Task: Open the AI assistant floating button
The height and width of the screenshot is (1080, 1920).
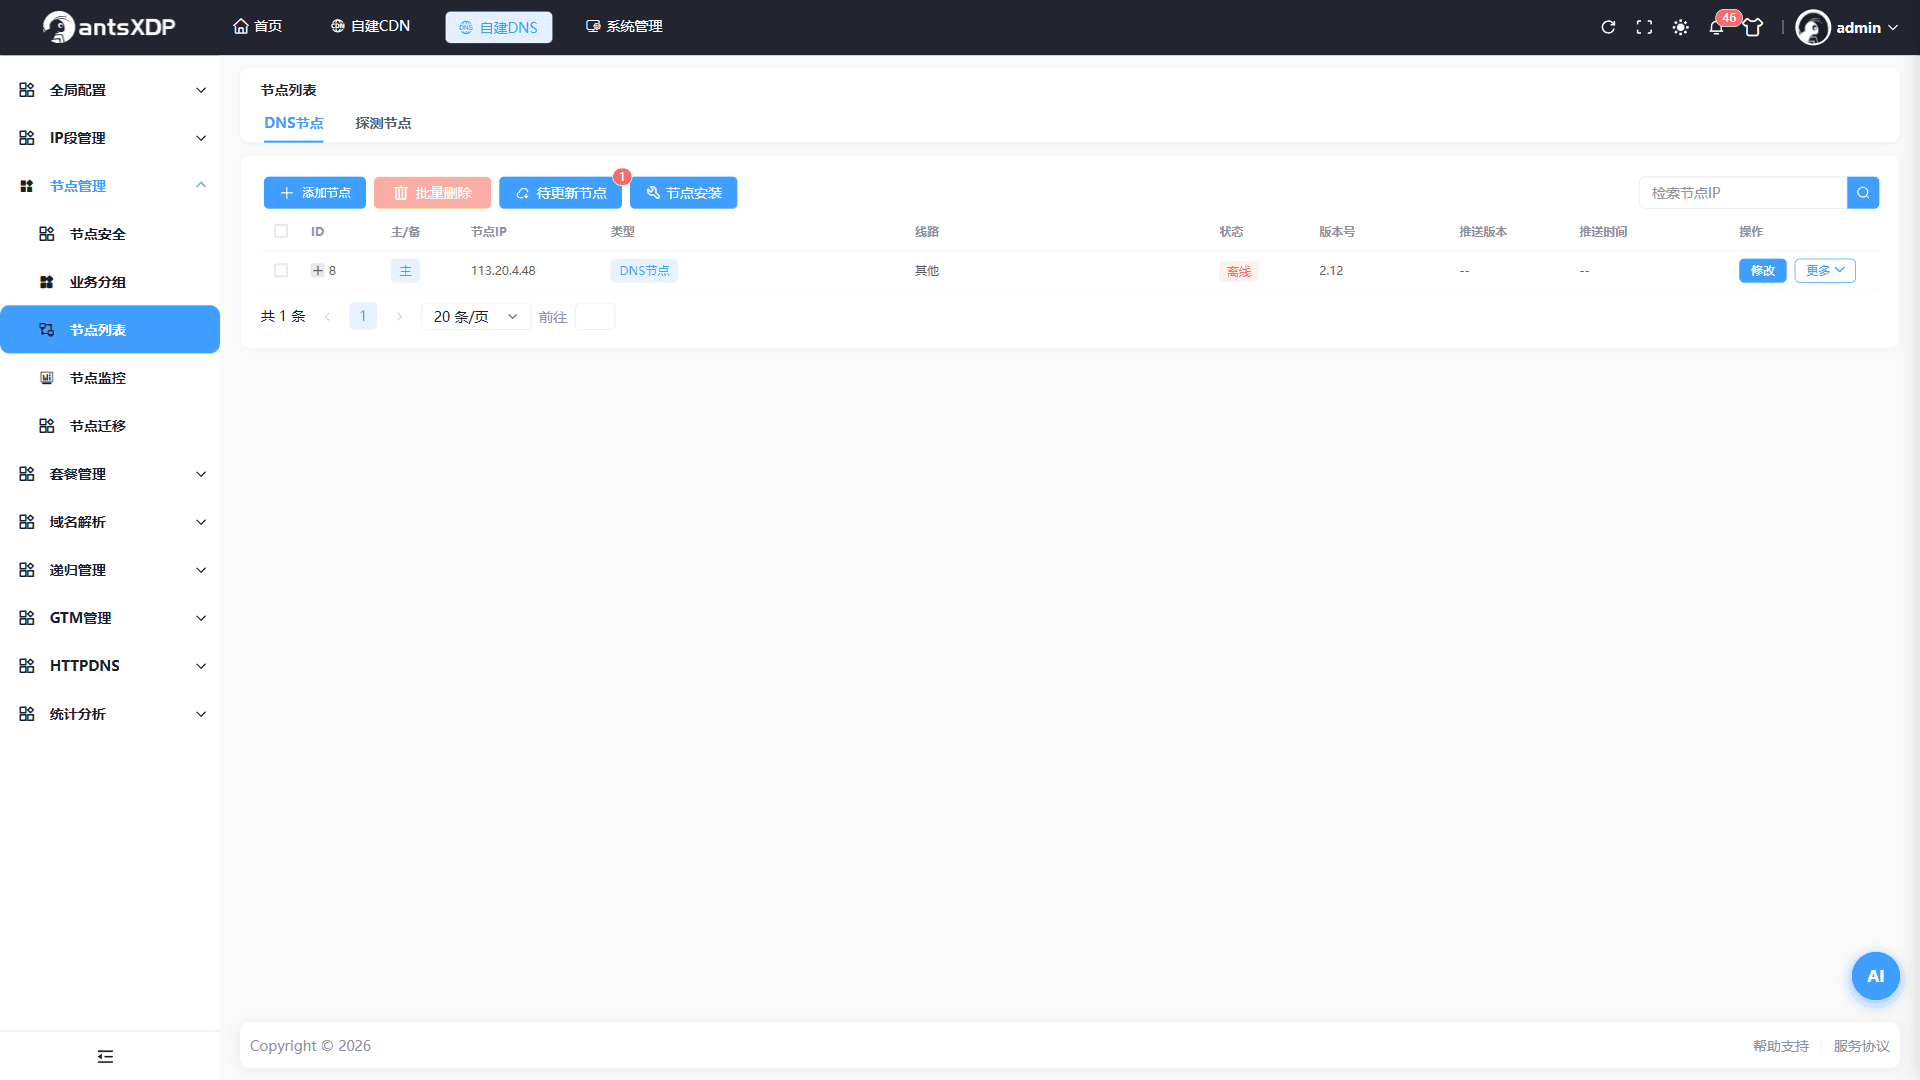Action: click(1875, 976)
